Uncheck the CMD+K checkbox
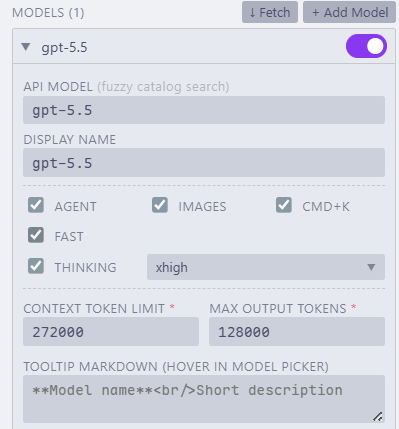This screenshot has width=399, height=429. 284,205
